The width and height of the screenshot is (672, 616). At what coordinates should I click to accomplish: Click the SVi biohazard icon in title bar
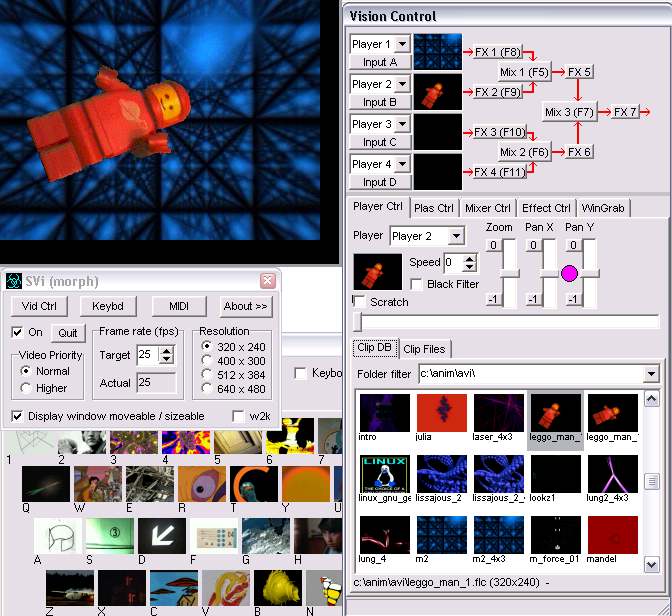pos(14,282)
